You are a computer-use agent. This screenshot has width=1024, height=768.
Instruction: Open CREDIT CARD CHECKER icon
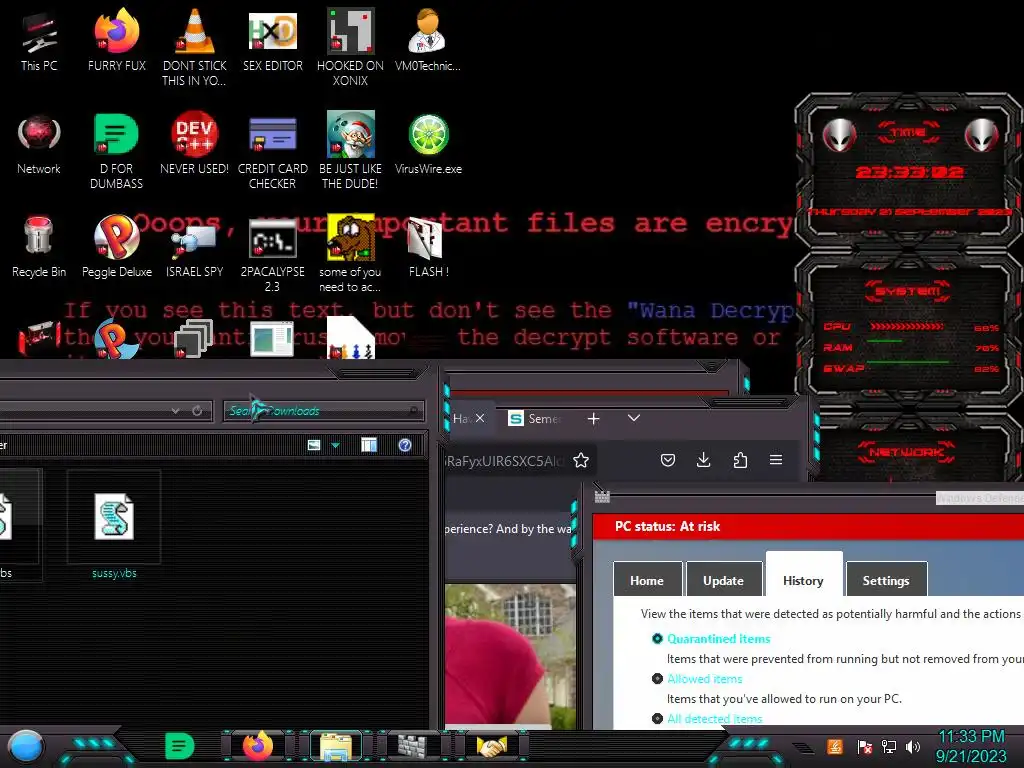(x=272, y=150)
